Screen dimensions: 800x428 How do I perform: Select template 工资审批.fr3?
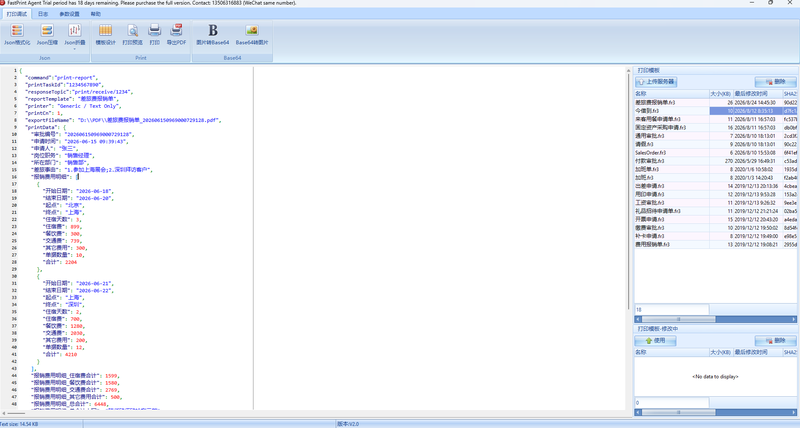click(671, 203)
